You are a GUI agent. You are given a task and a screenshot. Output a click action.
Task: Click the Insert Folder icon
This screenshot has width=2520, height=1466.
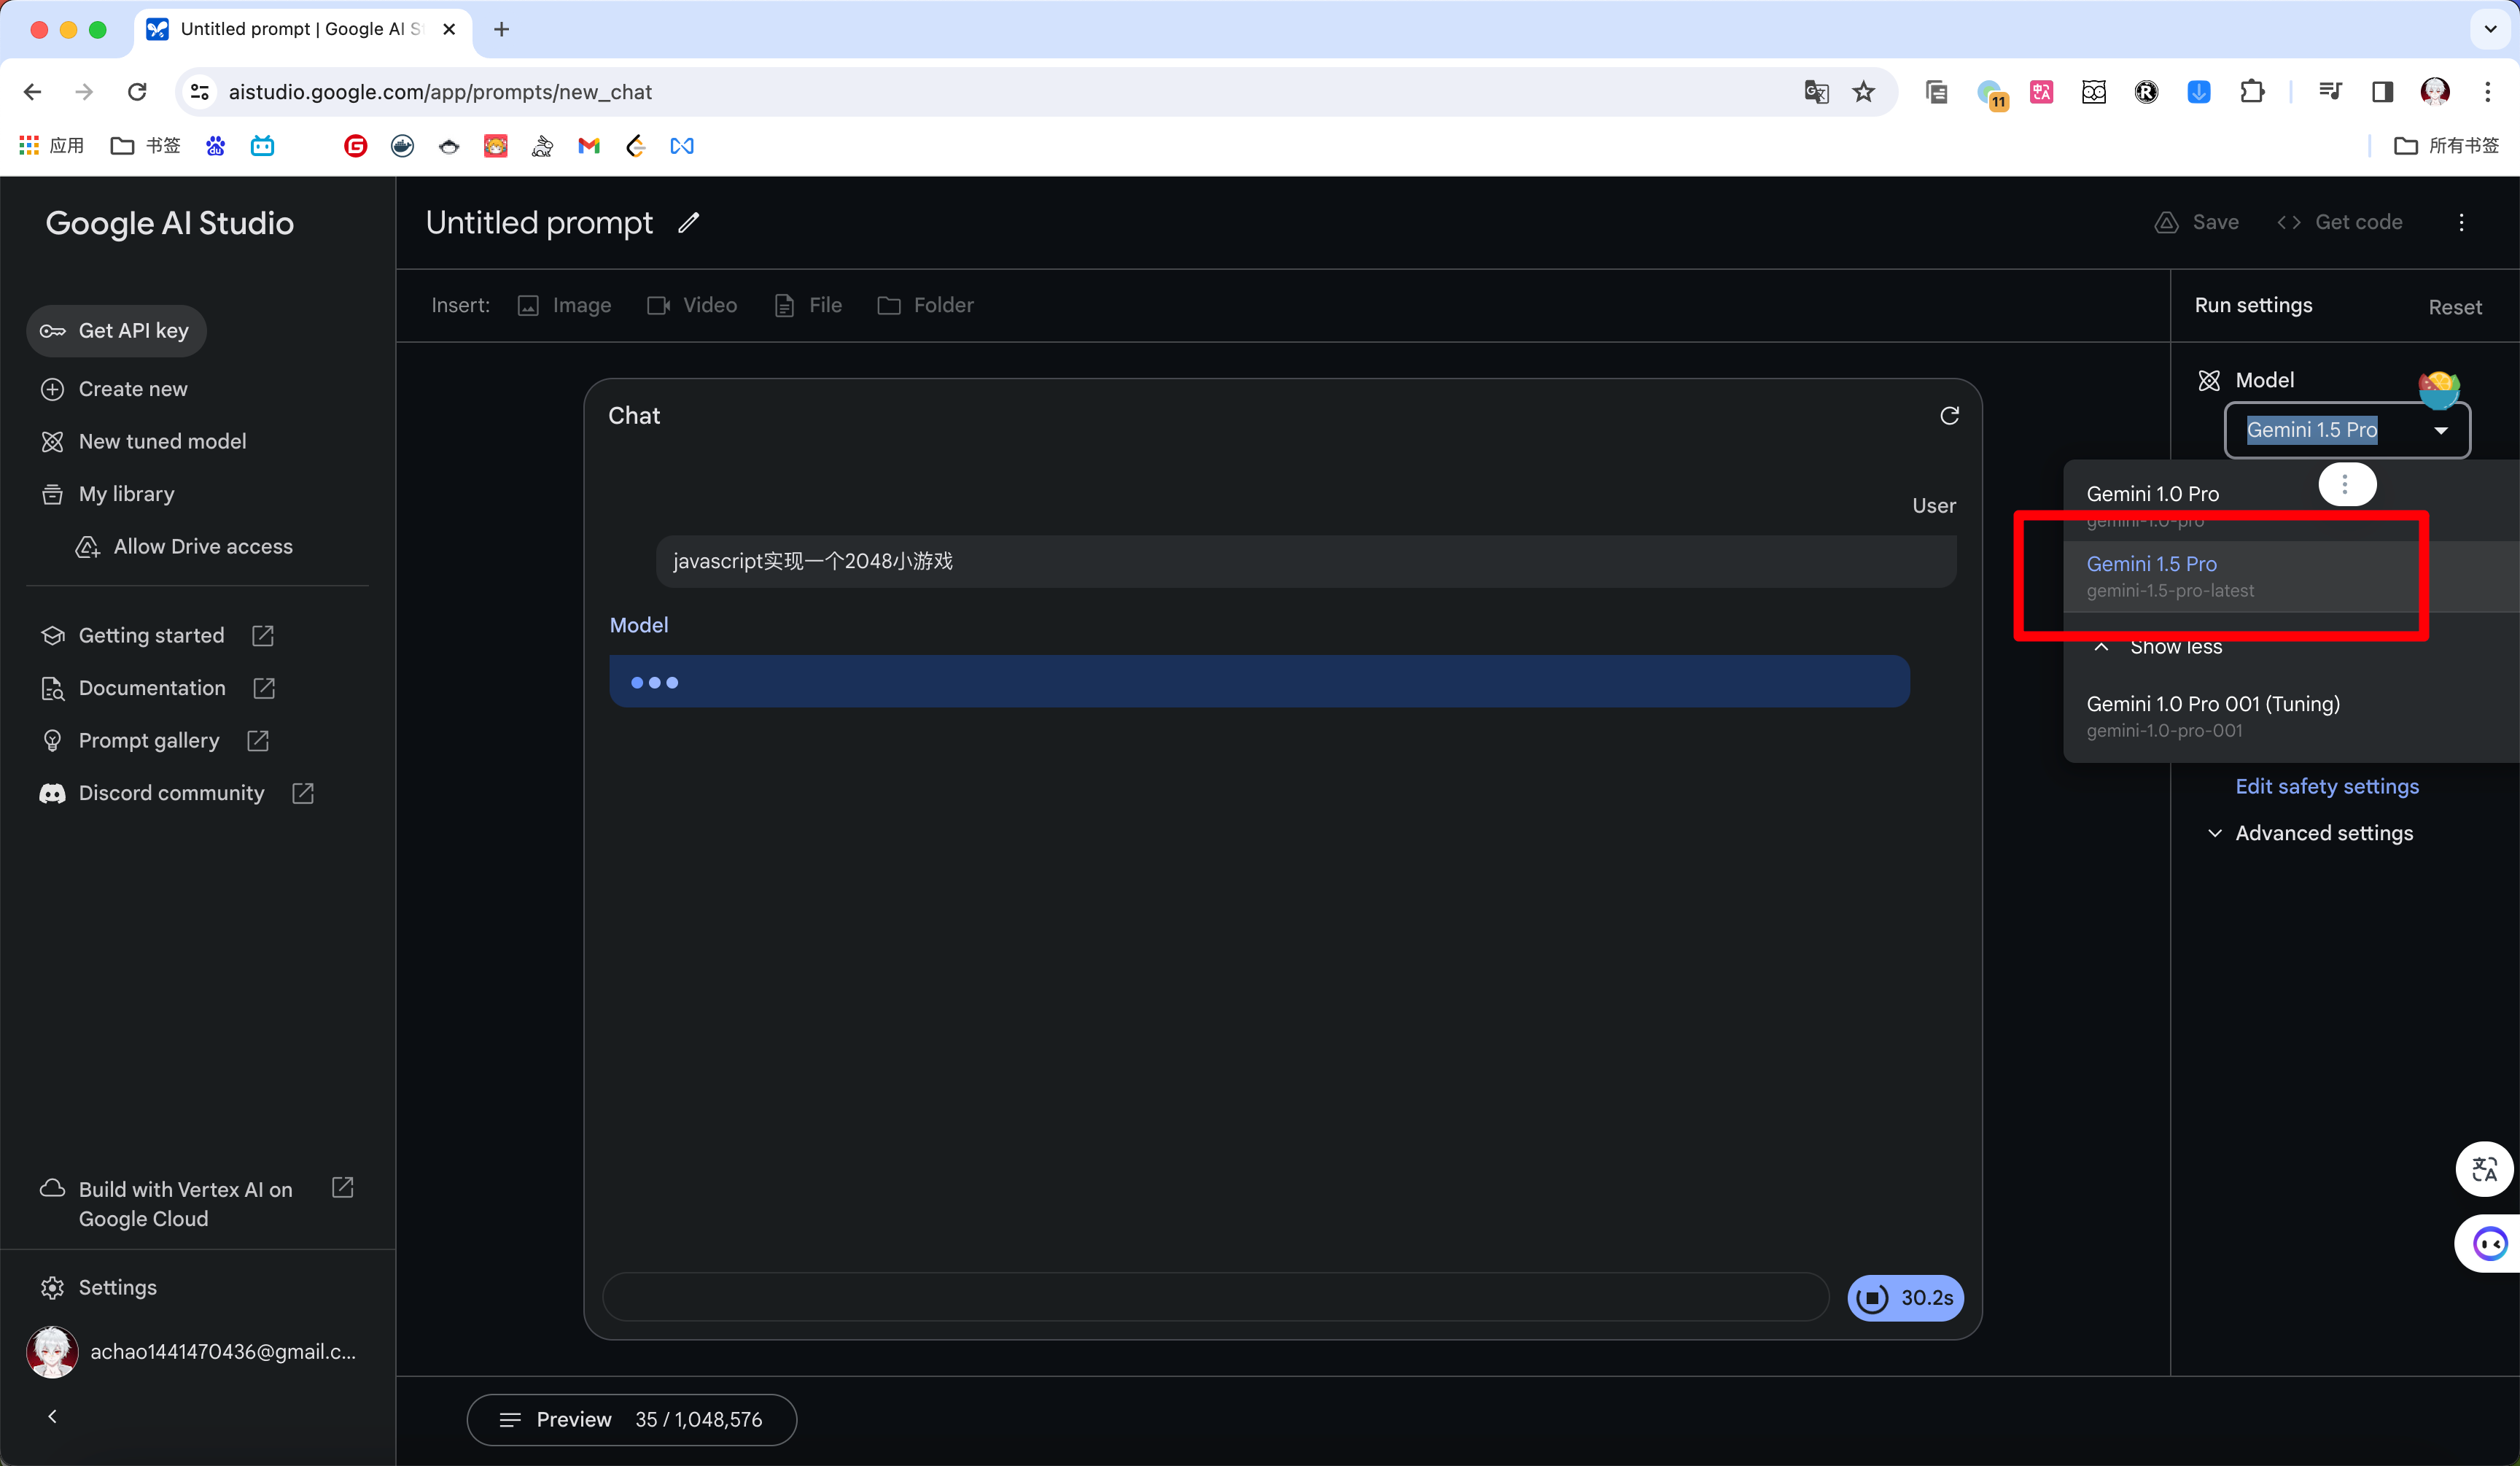pos(888,306)
